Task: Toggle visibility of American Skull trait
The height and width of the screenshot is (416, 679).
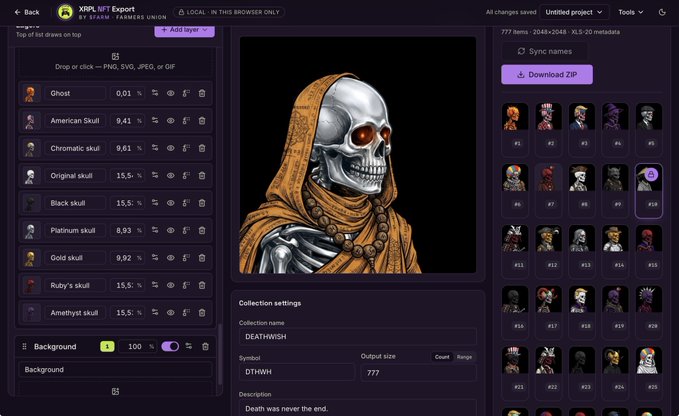Action: [171, 121]
